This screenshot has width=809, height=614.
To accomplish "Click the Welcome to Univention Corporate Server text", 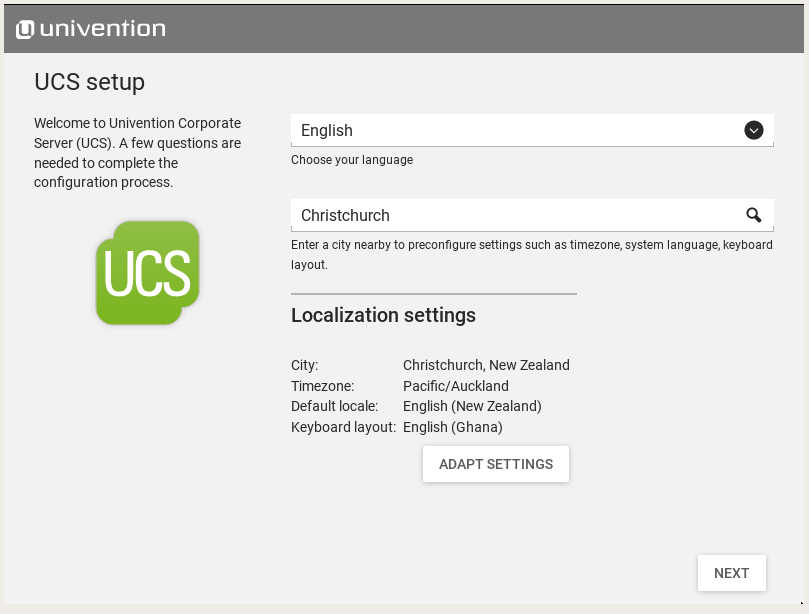I will pos(138,152).
